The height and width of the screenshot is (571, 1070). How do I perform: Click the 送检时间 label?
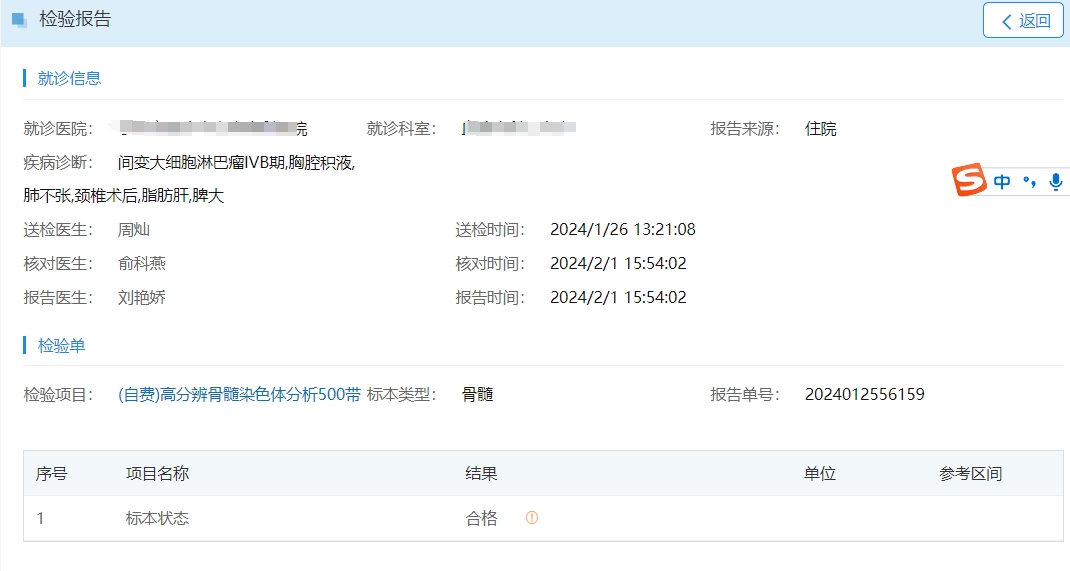(490, 230)
